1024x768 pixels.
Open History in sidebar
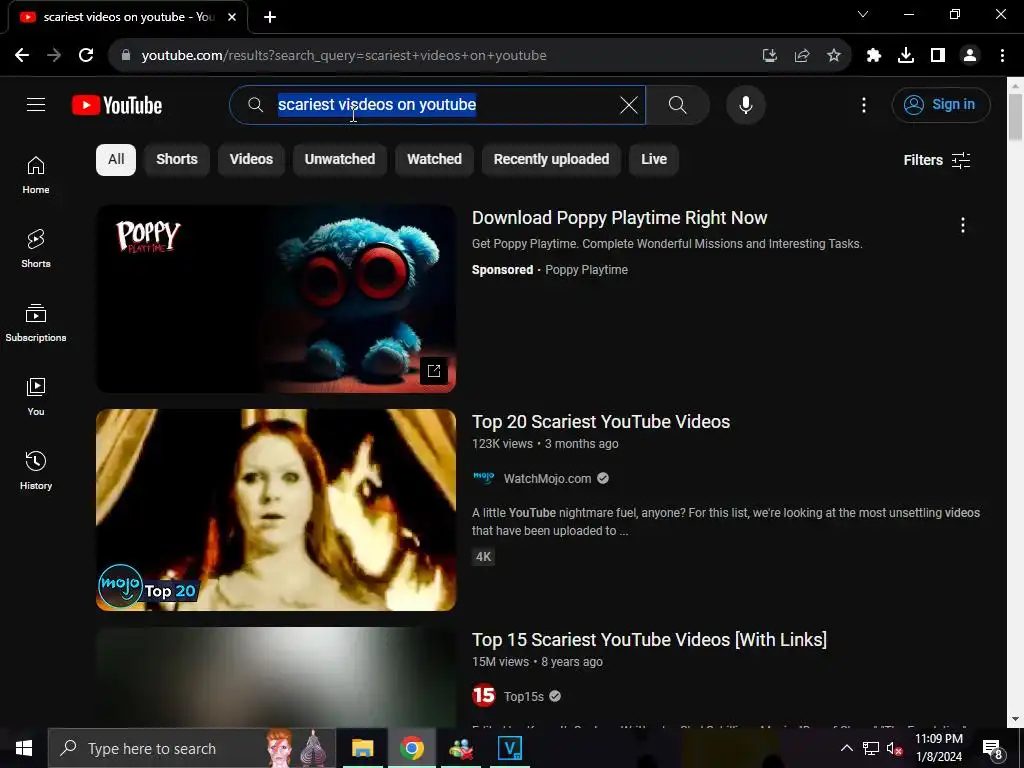pos(36,470)
